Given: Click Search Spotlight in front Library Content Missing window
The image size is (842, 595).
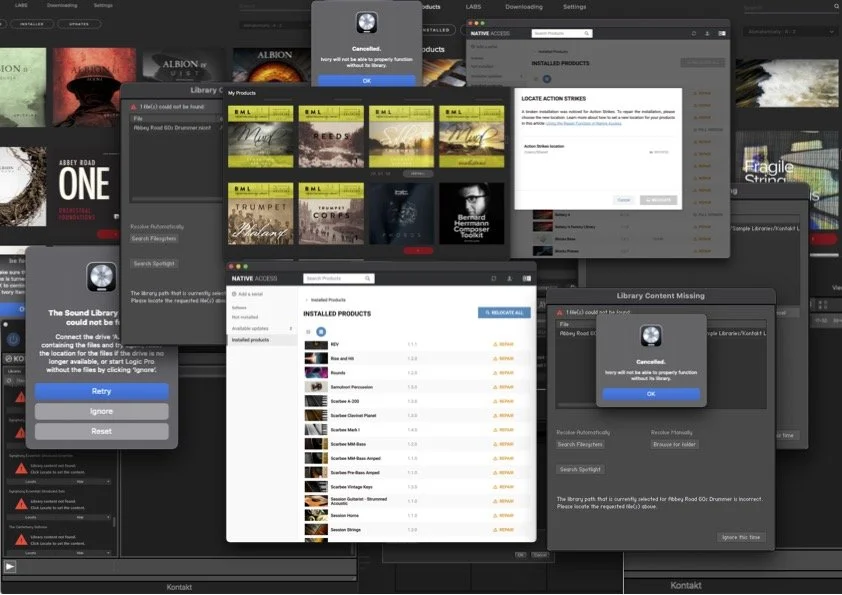Looking at the screenshot, I should 580,469.
